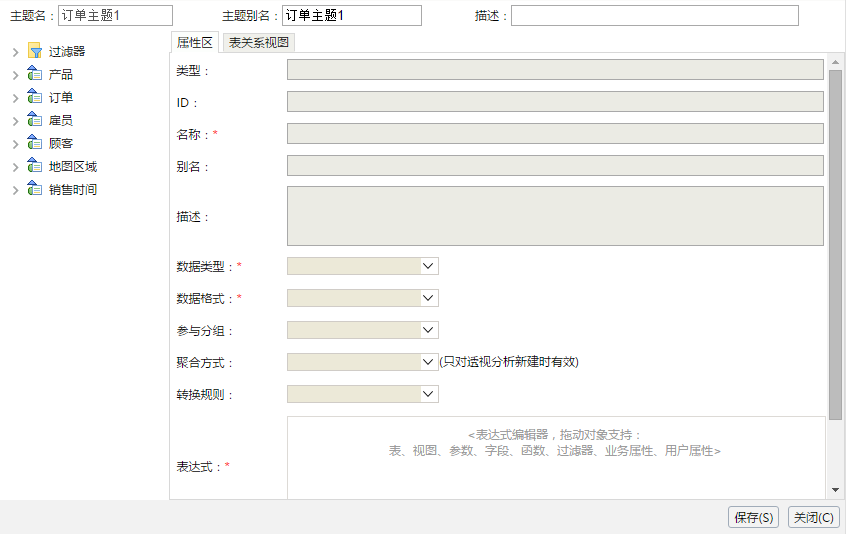The image size is (846, 534).
Task: Click the 订单 table icon
Action: pos(35,97)
